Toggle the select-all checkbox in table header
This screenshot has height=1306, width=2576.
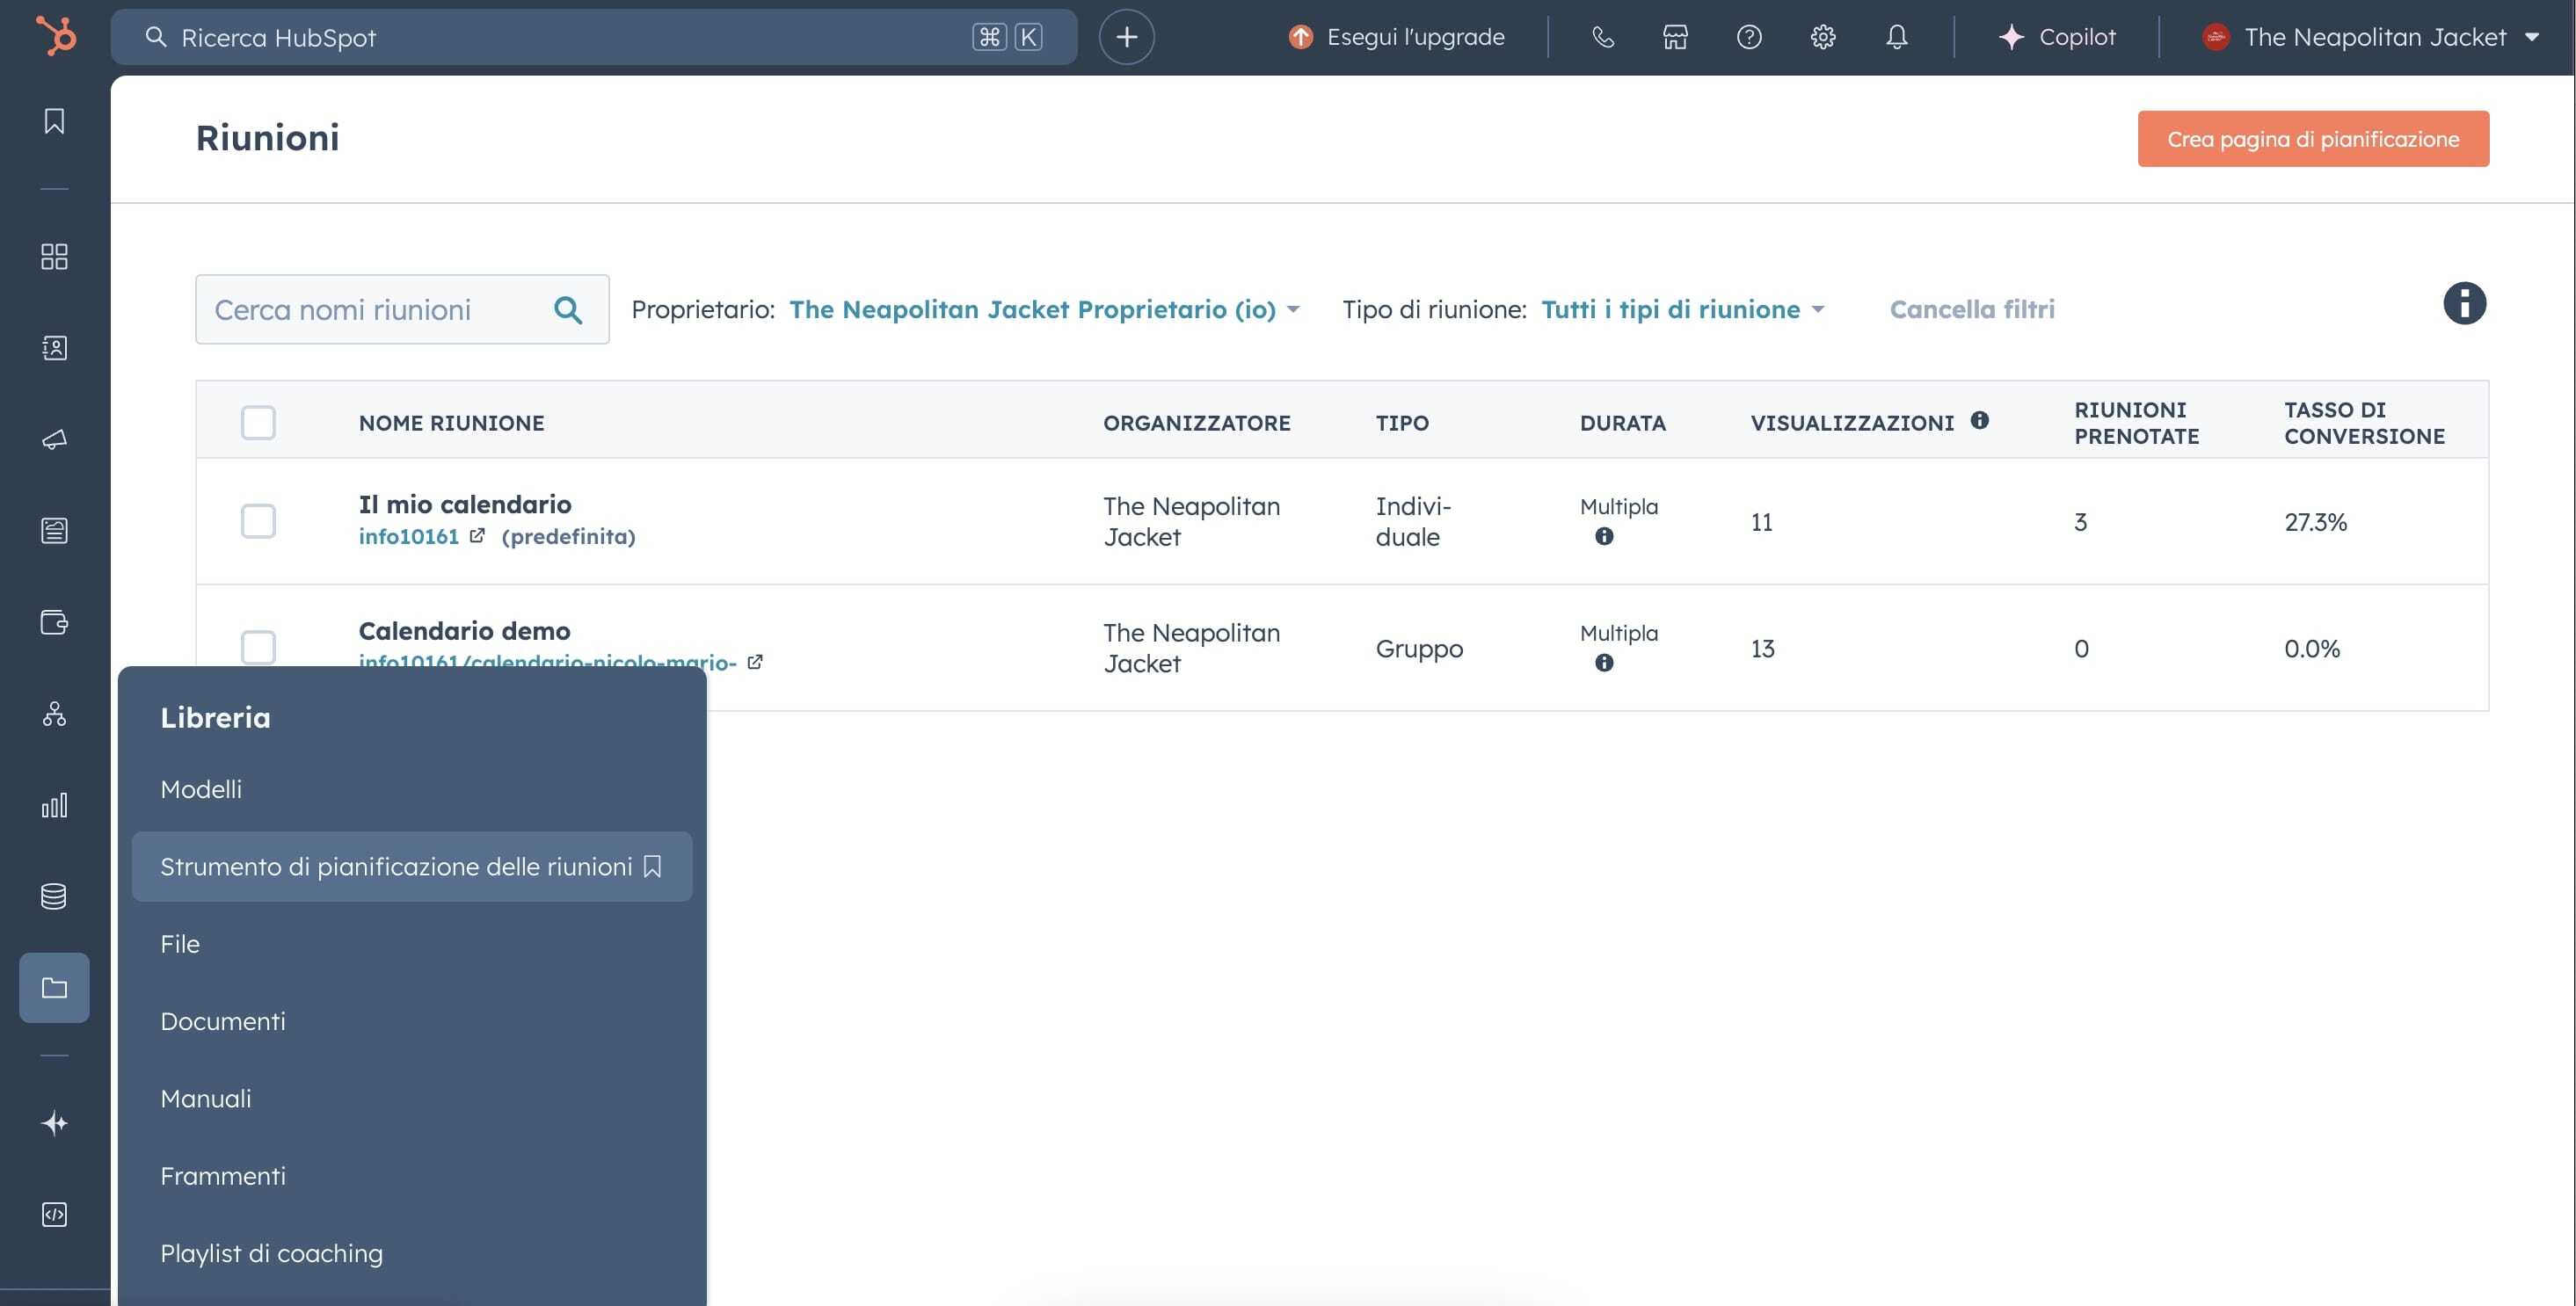pos(258,422)
